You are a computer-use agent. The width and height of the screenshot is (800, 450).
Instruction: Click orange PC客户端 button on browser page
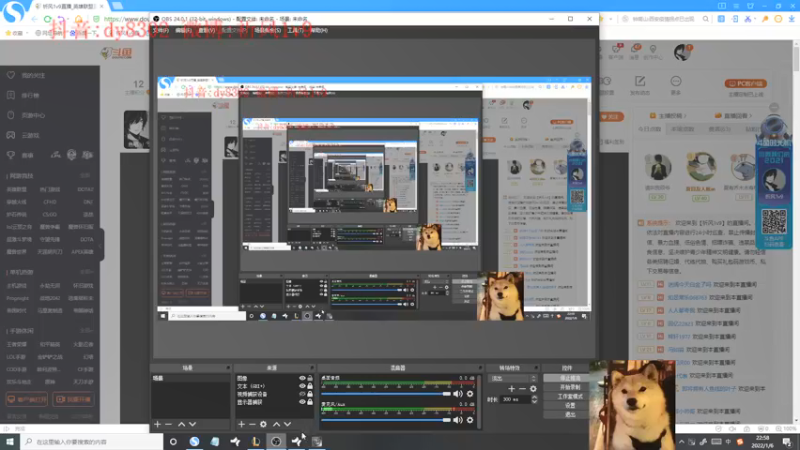point(745,83)
